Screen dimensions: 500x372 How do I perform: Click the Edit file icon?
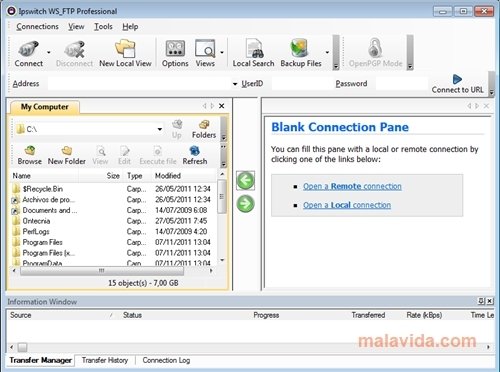pyautogui.click(x=125, y=151)
